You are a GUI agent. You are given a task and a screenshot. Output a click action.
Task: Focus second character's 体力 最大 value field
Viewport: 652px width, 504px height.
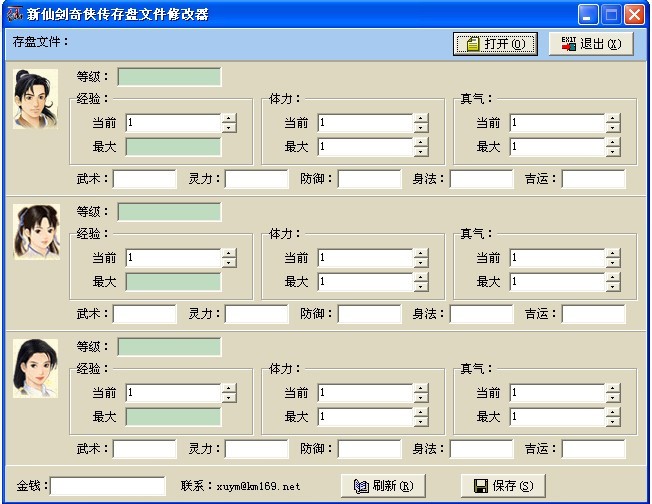pyautogui.click(x=366, y=282)
